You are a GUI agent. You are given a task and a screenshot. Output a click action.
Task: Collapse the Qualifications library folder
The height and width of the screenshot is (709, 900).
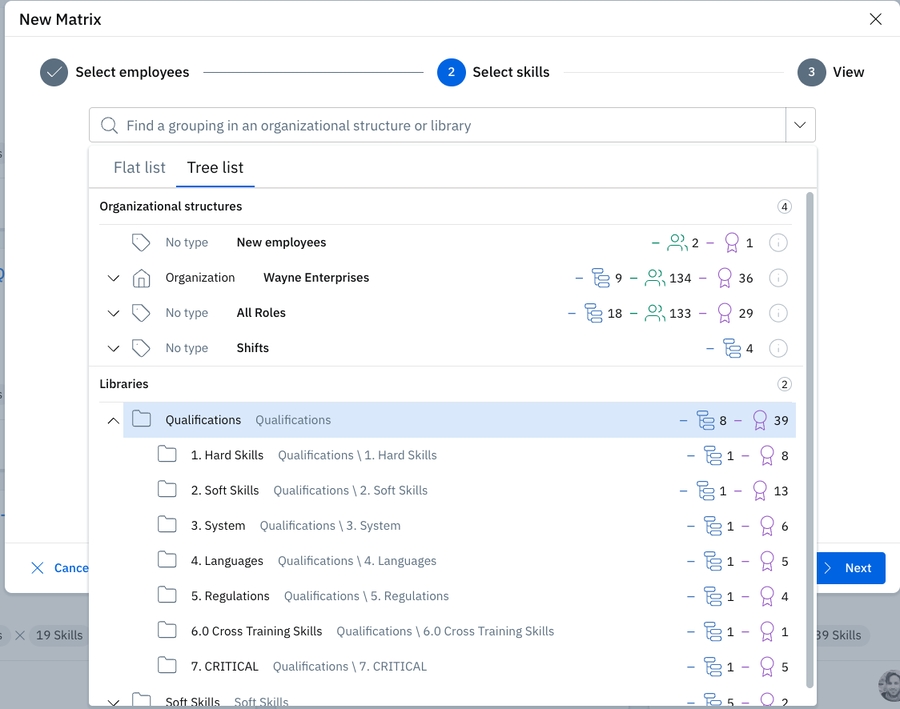click(x=113, y=420)
